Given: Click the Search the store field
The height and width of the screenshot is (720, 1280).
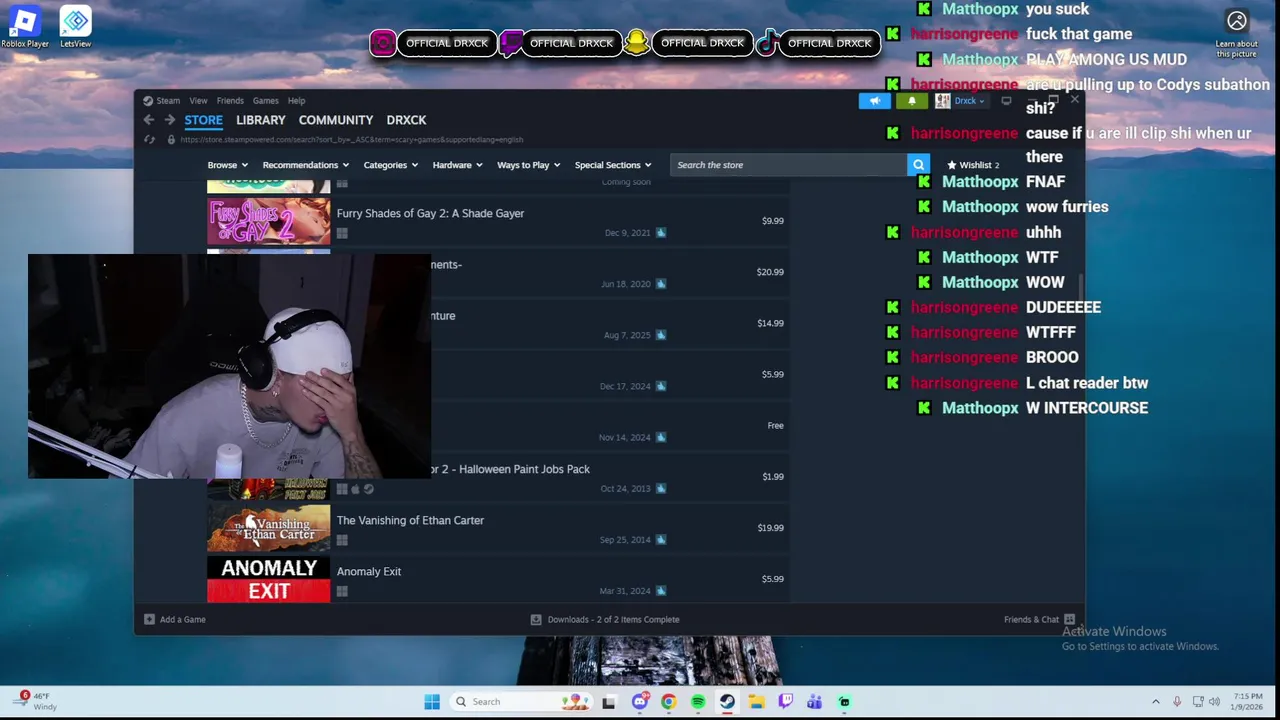Looking at the screenshot, I should pos(789,165).
